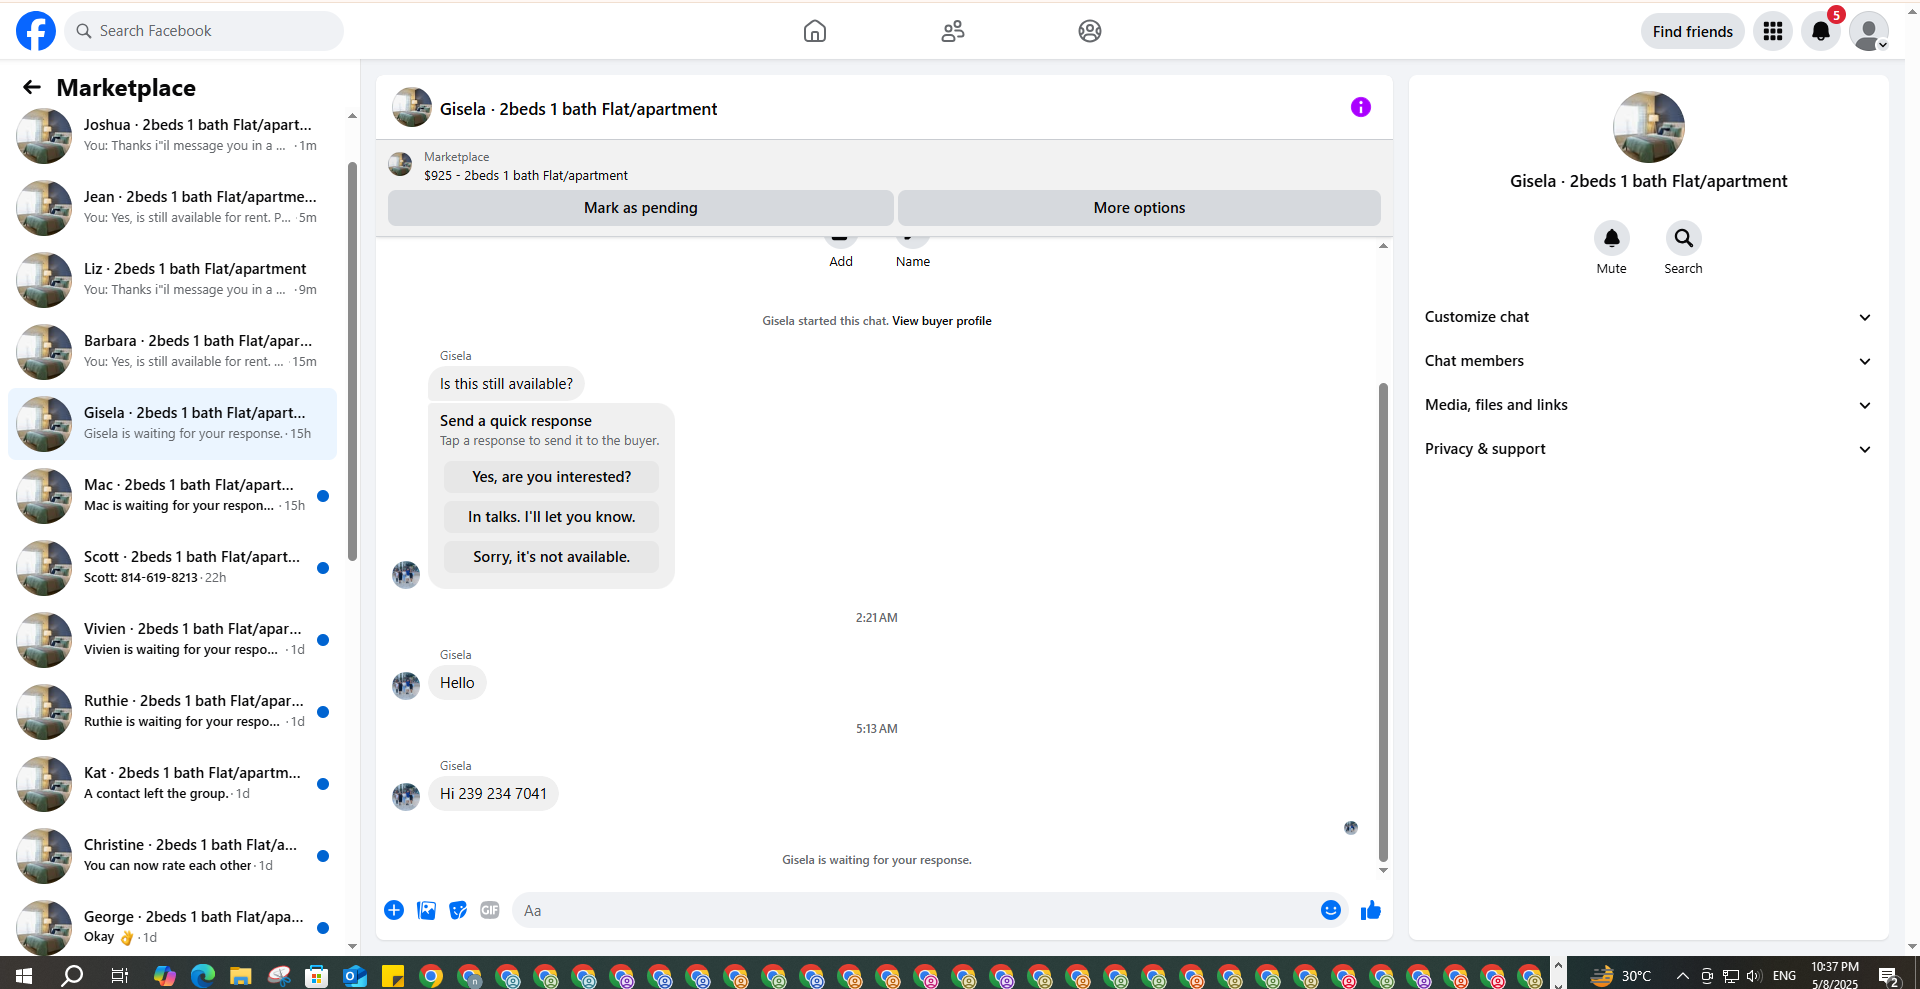Send a thumbs-up like
Viewport: 1920px width, 989px height.
coord(1371,910)
